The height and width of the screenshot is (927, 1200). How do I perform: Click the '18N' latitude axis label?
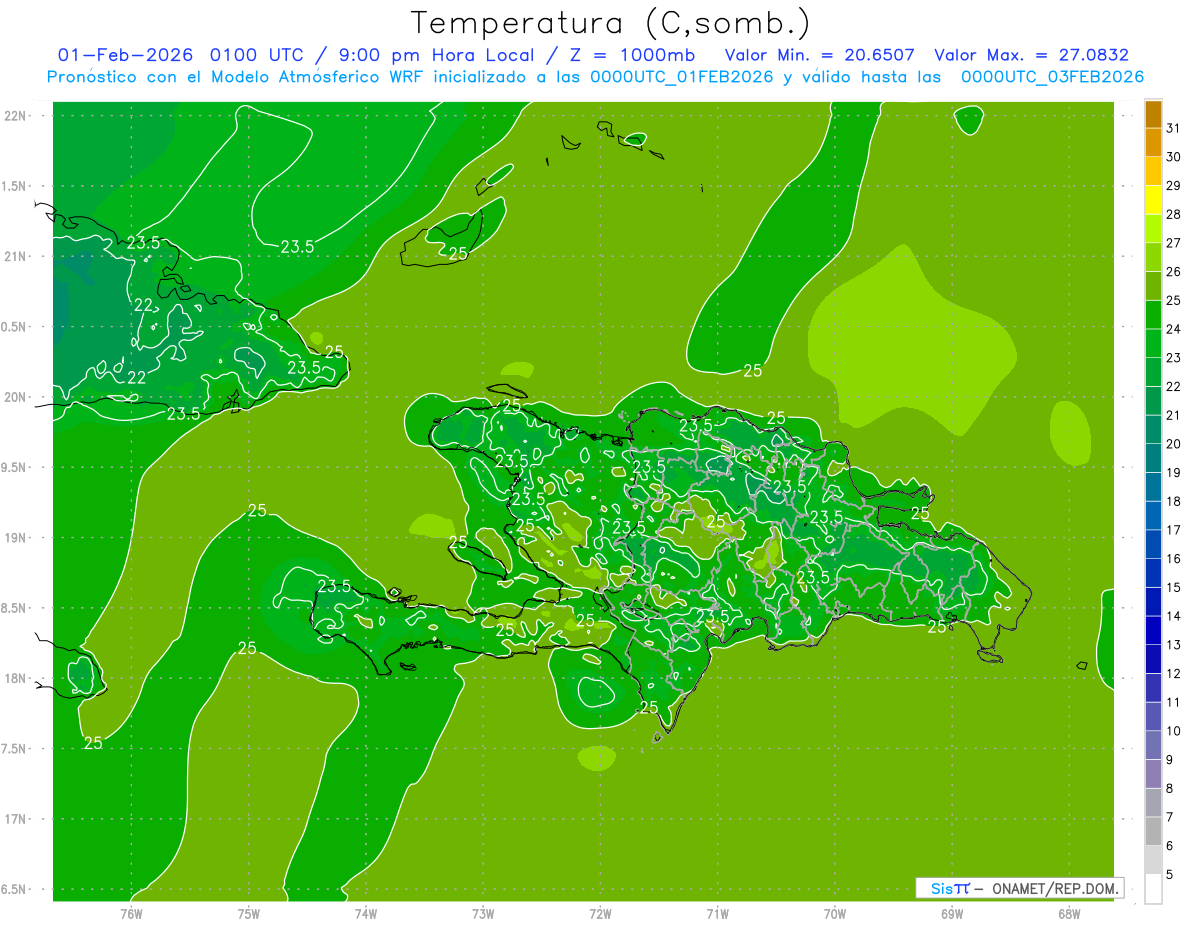click(x=16, y=678)
